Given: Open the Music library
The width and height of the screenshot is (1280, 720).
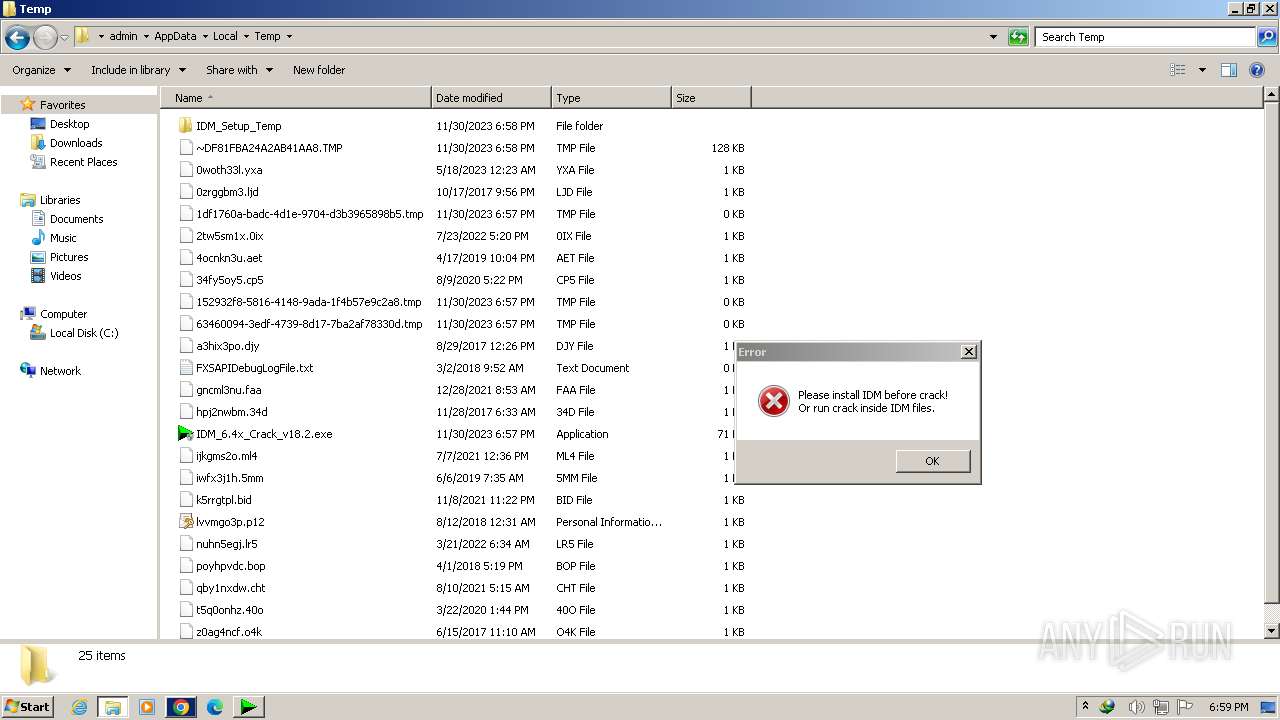Looking at the screenshot, I should pyautogui.click(x=63, y=238).
